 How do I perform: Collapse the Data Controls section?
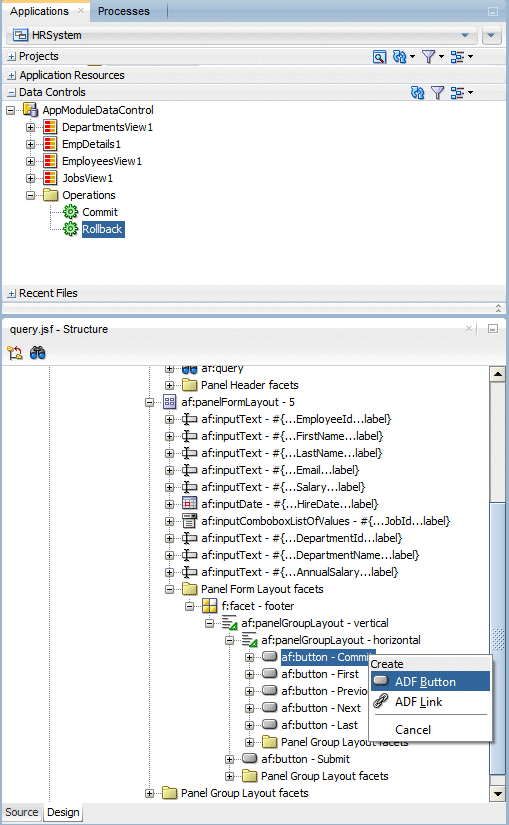pos(12,93)
